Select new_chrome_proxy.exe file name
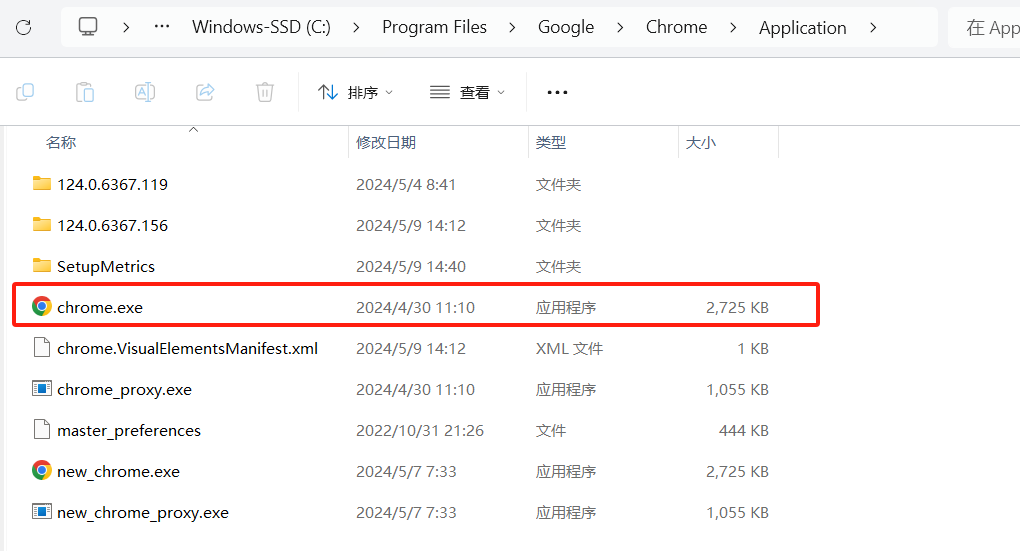 tap(143, 513)
